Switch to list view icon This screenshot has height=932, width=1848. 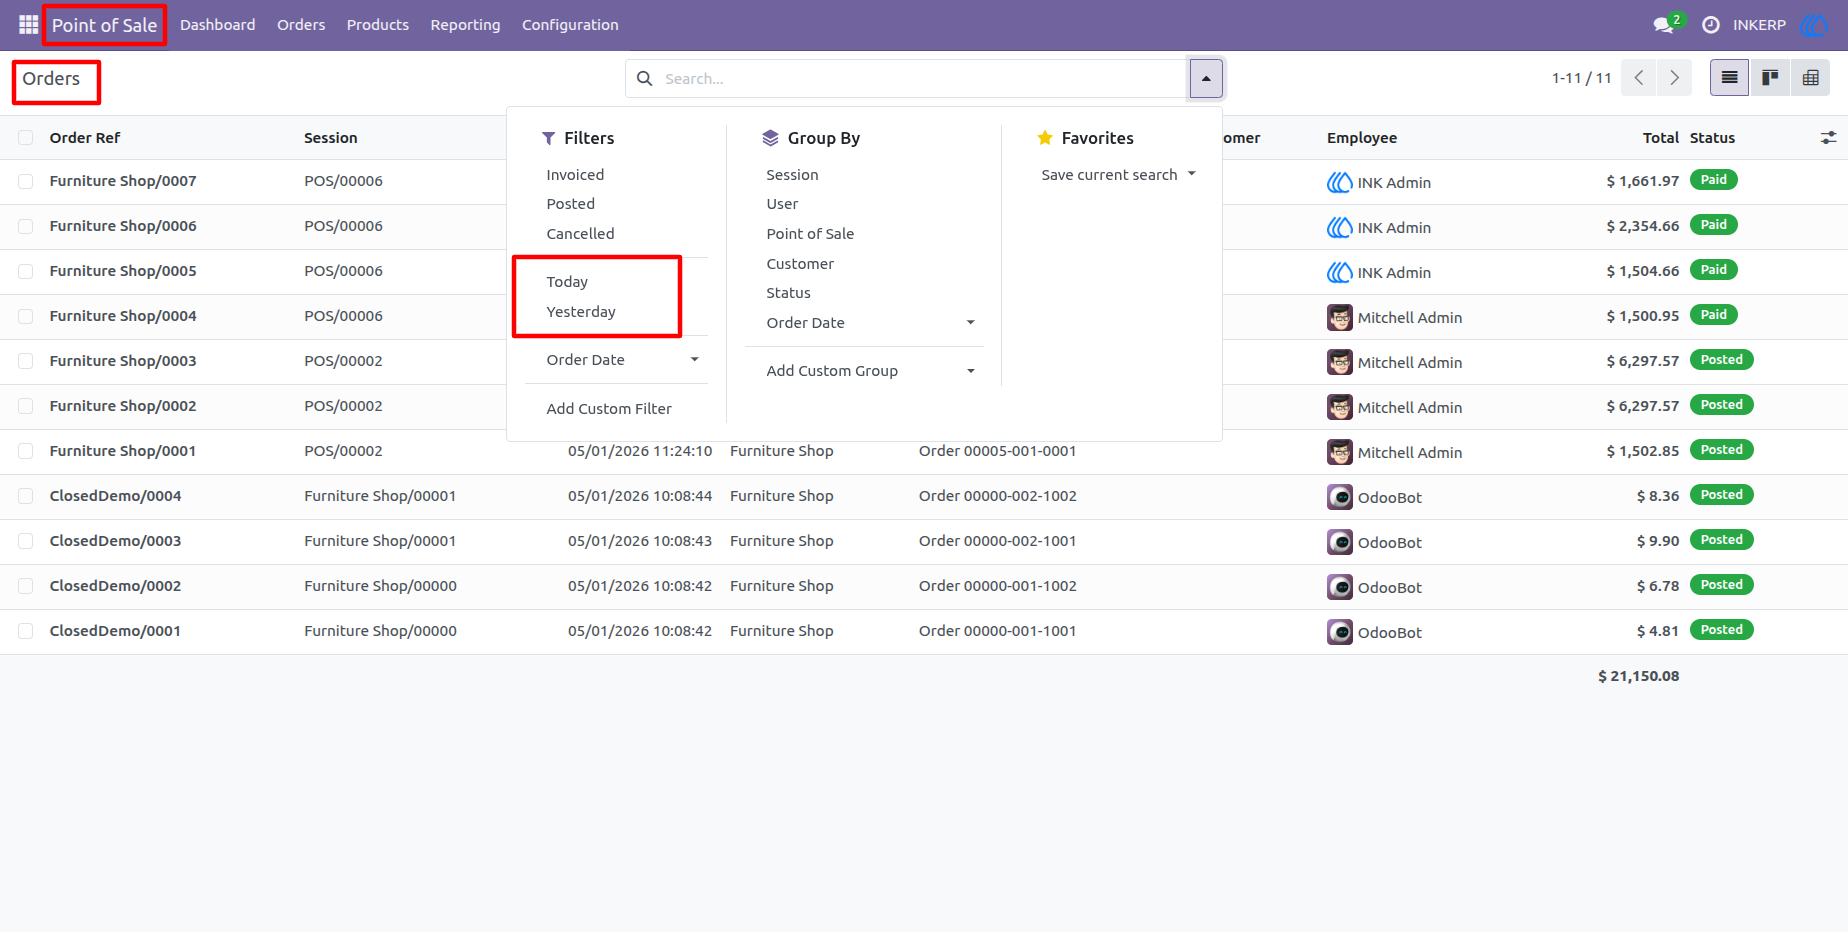pyautogui.click(x=1729, y=78)
